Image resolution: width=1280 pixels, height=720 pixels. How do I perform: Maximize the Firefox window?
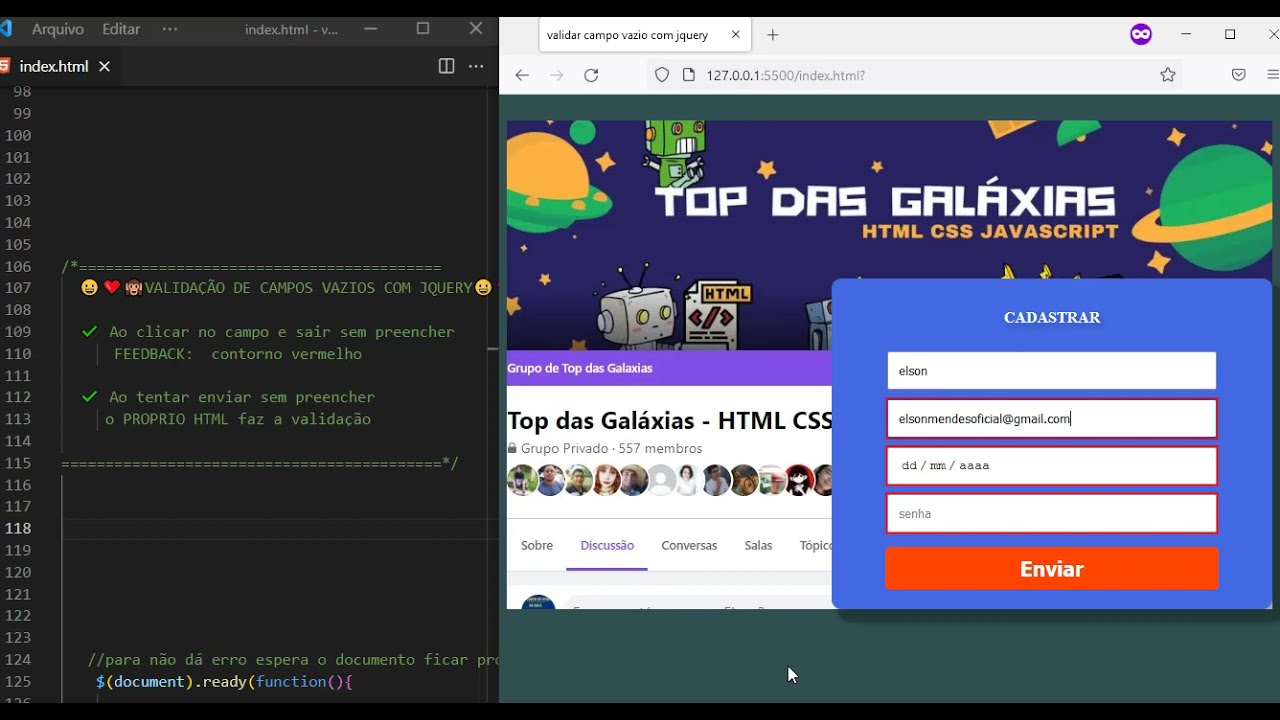click(1230, 34)
